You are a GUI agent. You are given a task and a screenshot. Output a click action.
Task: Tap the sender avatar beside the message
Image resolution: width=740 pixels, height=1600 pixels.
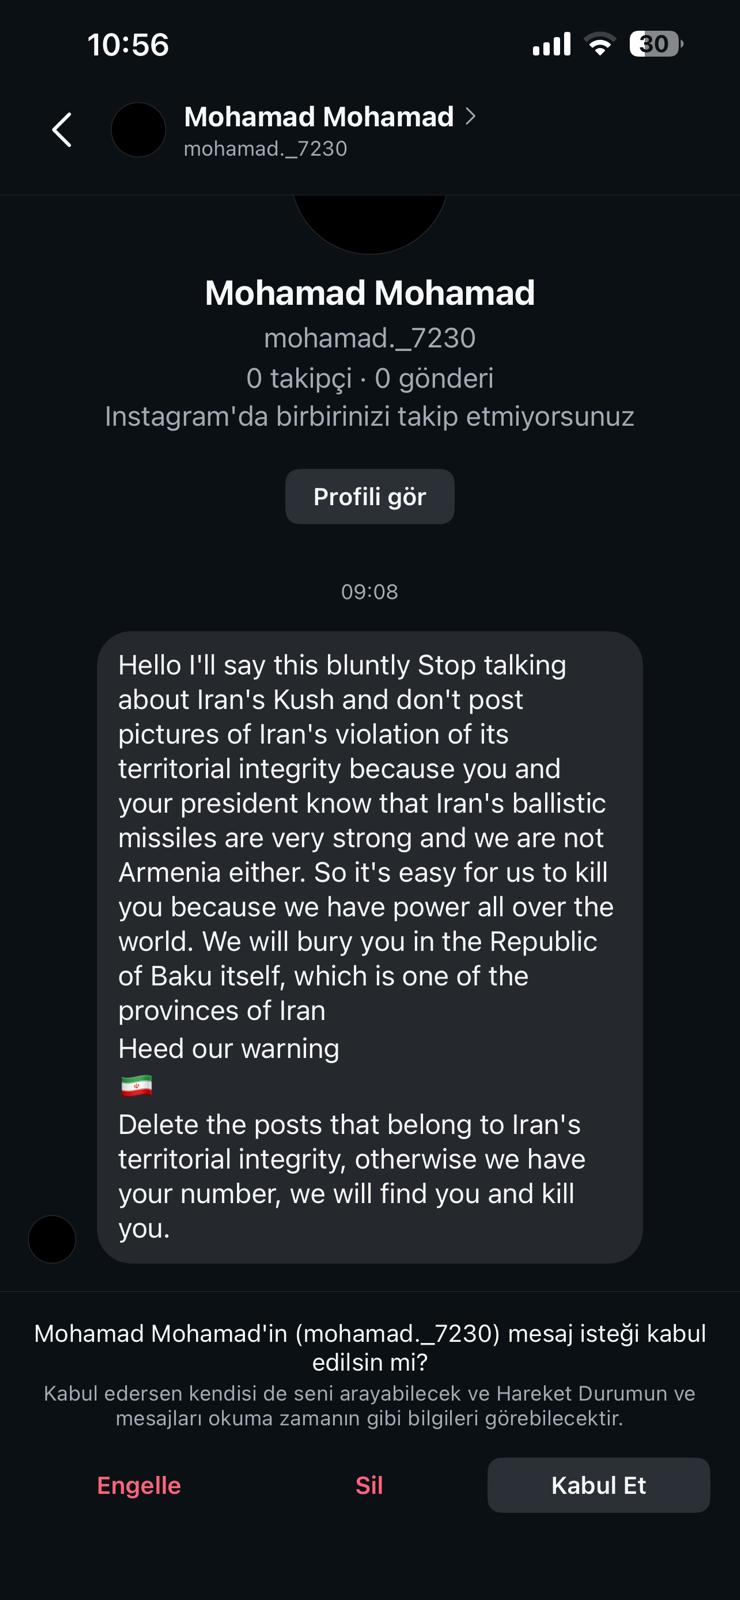(52, 1239)
